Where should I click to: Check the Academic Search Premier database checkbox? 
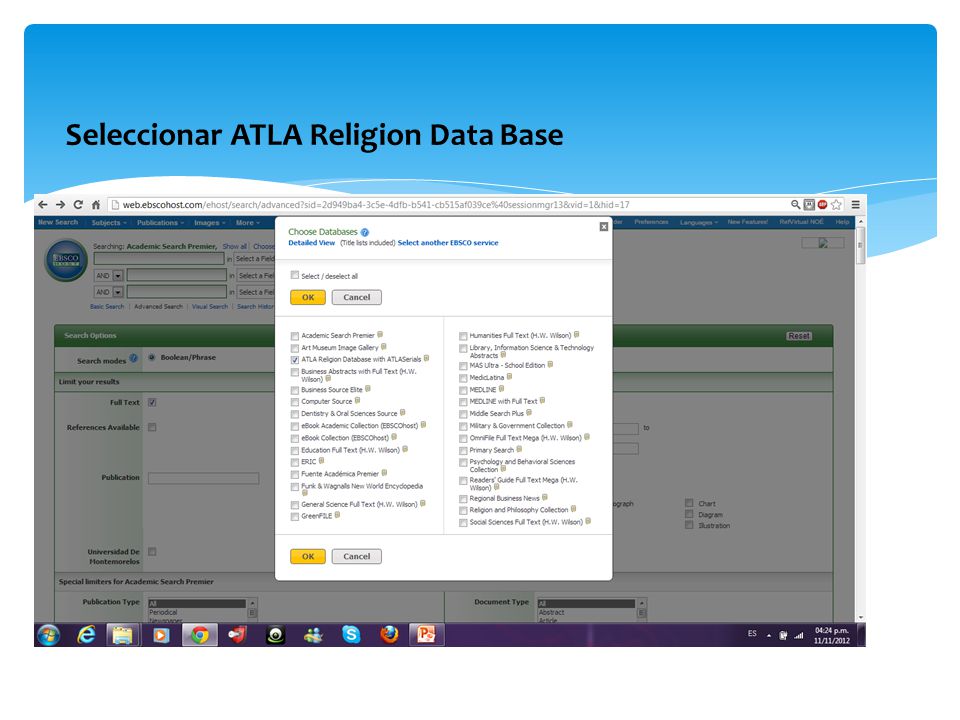pos(295,336)
